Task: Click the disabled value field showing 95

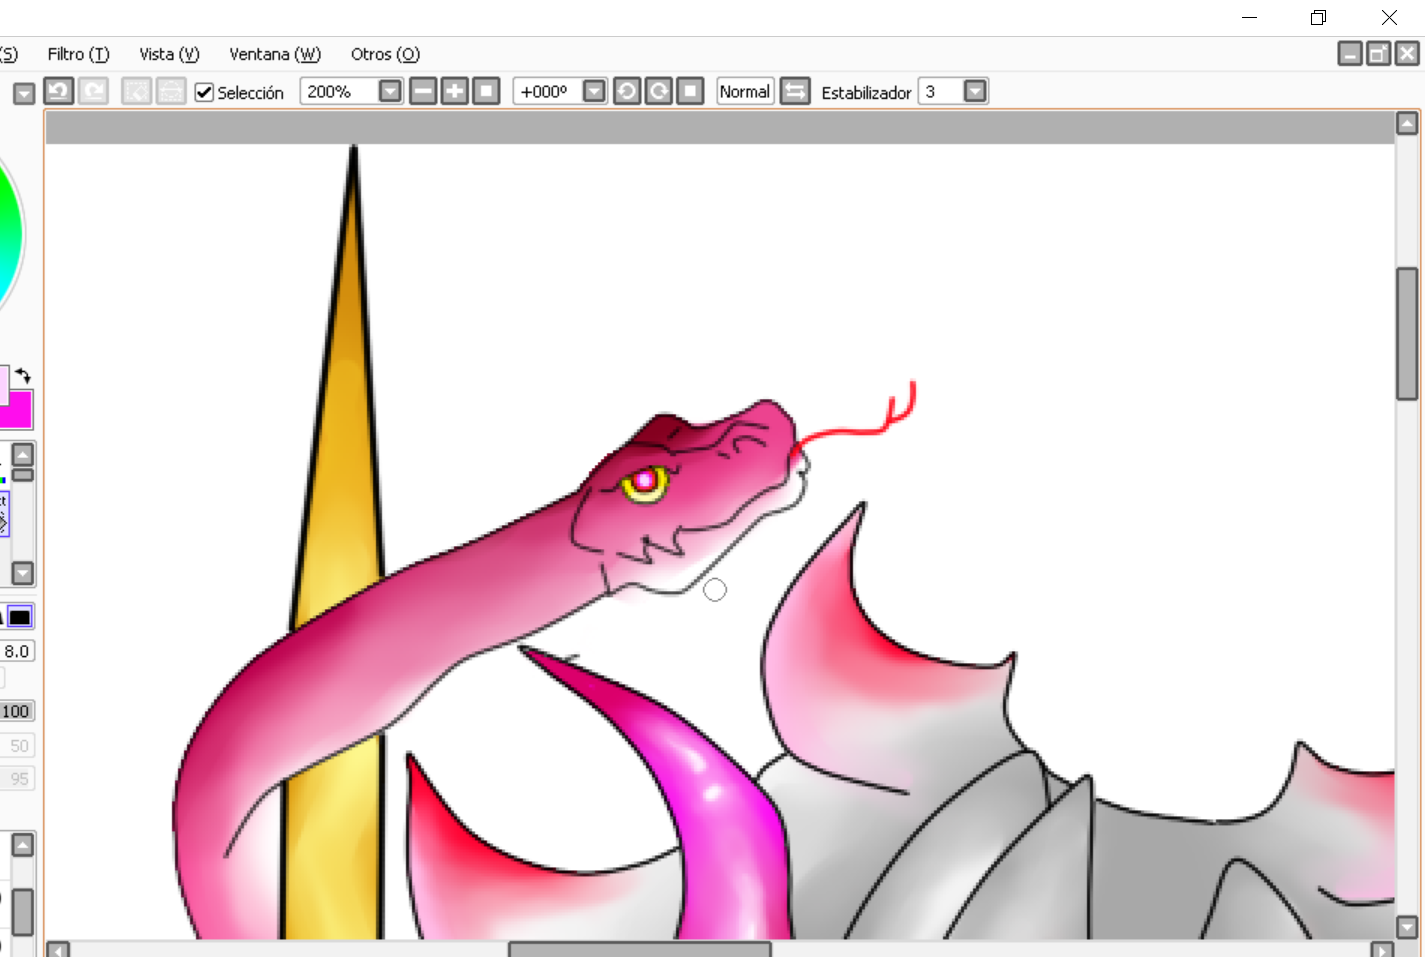Action: 17,778
